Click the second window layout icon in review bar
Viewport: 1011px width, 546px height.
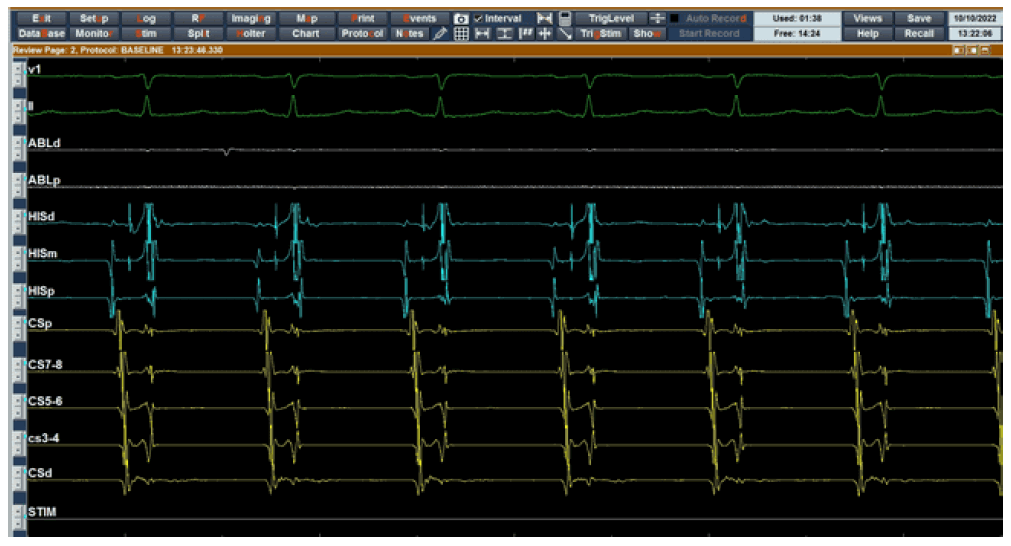(972, 50)
